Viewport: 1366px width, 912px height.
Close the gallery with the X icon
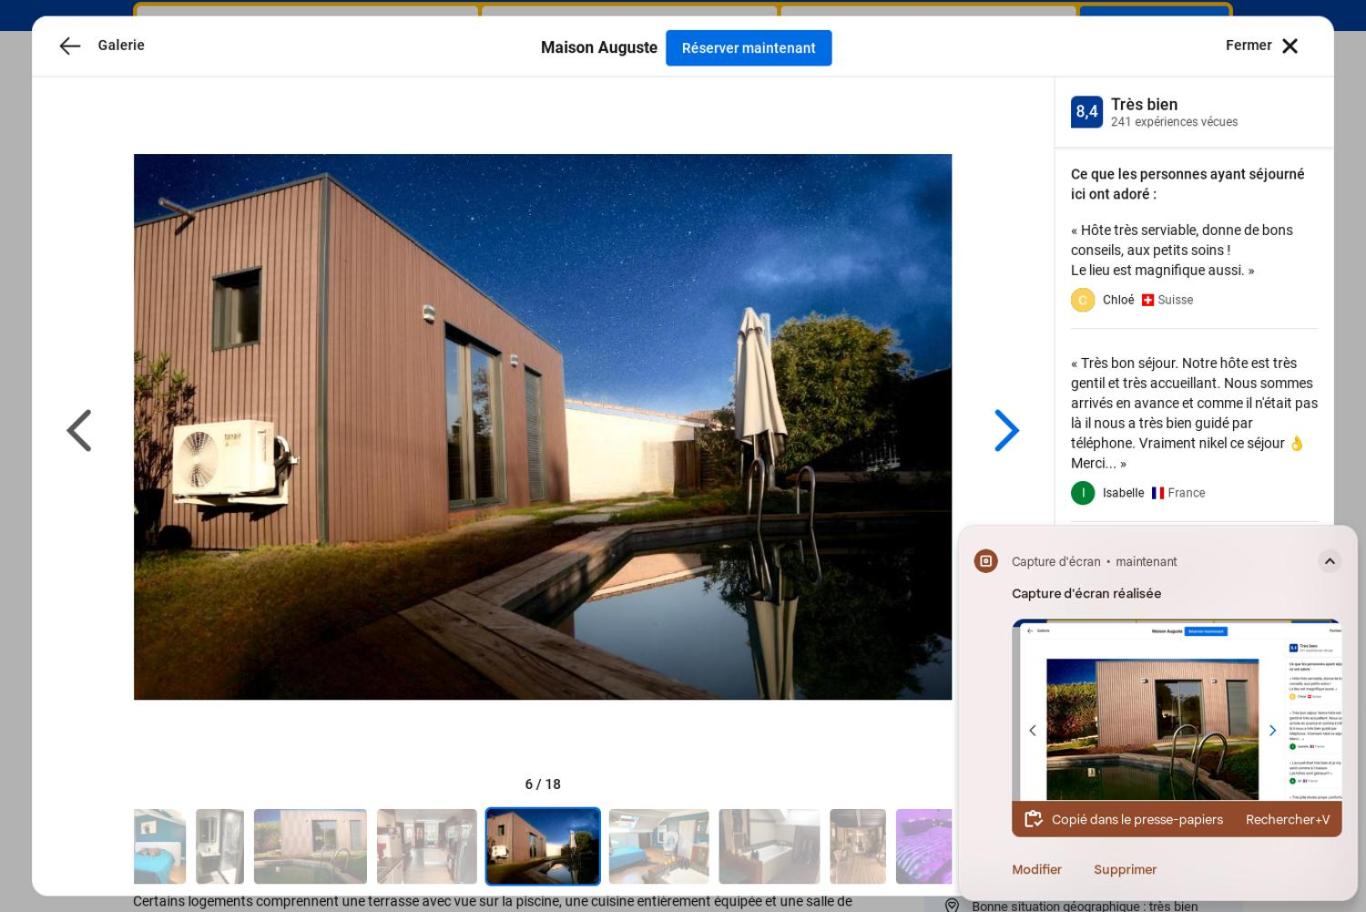click(1290, 46)
